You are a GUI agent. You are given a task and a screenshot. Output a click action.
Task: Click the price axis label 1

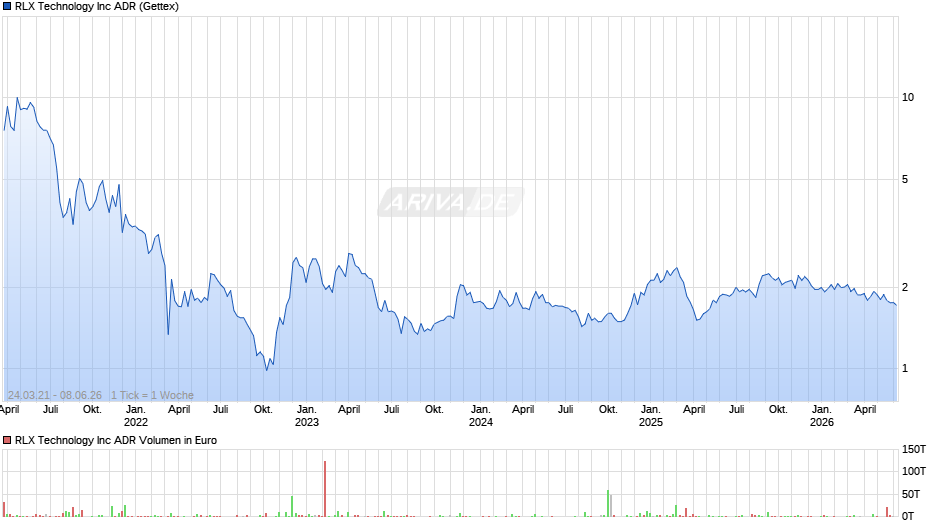point(905,368)
